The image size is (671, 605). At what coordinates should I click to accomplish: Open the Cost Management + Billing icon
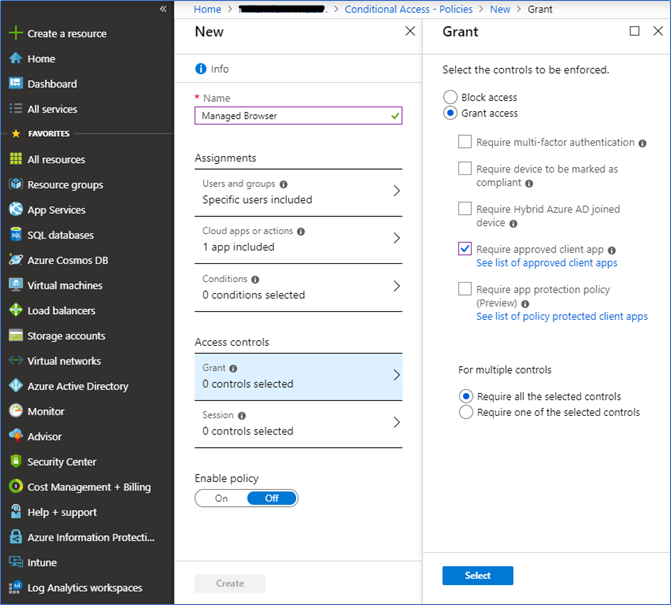tap(16, 486)
